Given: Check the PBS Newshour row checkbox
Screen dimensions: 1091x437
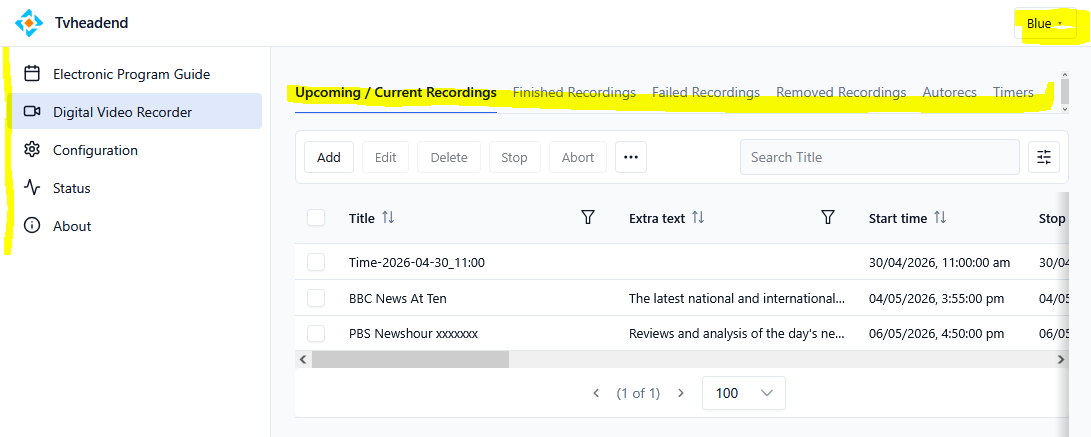Looking at the screenshot, I should pos(316,334).
